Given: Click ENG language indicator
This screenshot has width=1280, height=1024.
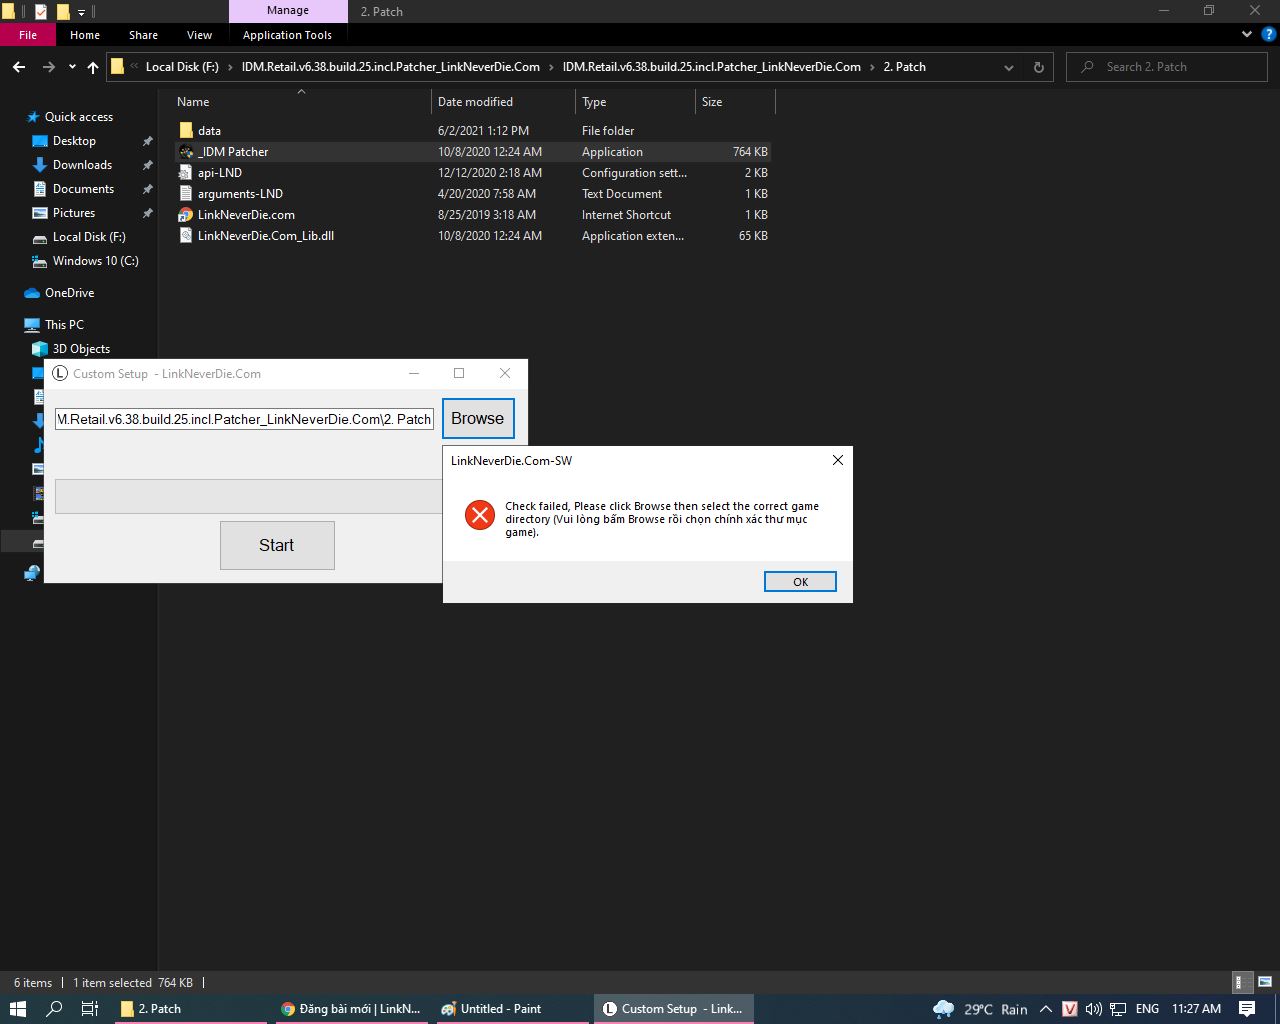Looking at the screenshot, I should point(1147,1009).
